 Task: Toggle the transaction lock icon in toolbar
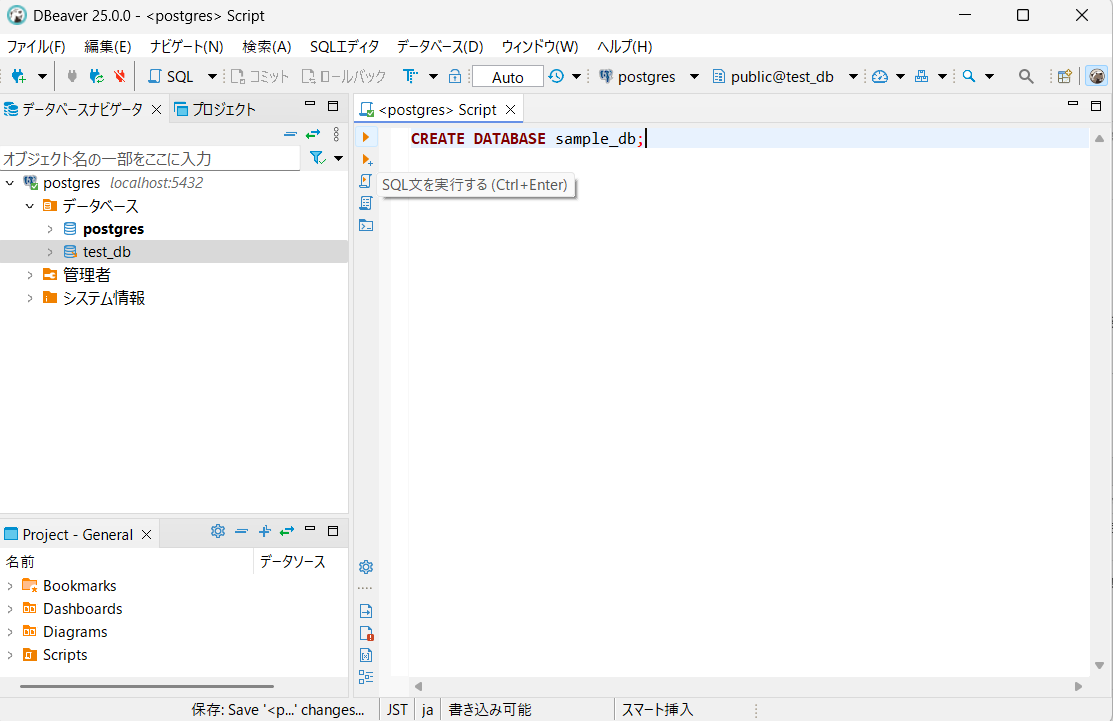(x=455, y=76)
